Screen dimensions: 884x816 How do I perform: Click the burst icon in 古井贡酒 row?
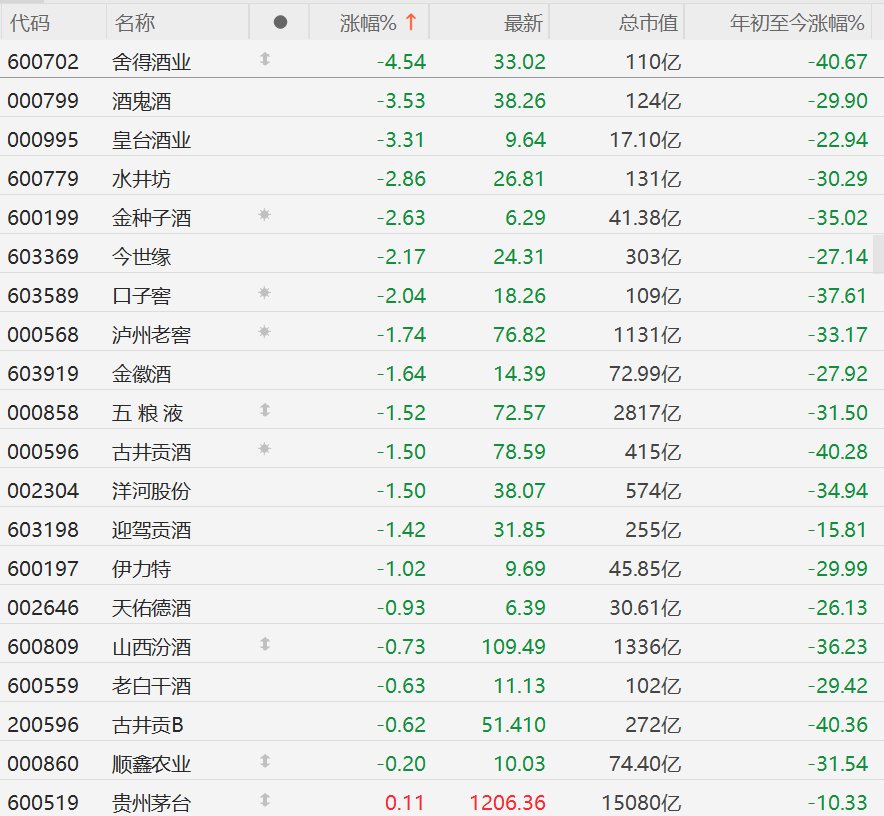tap(264, 449)
